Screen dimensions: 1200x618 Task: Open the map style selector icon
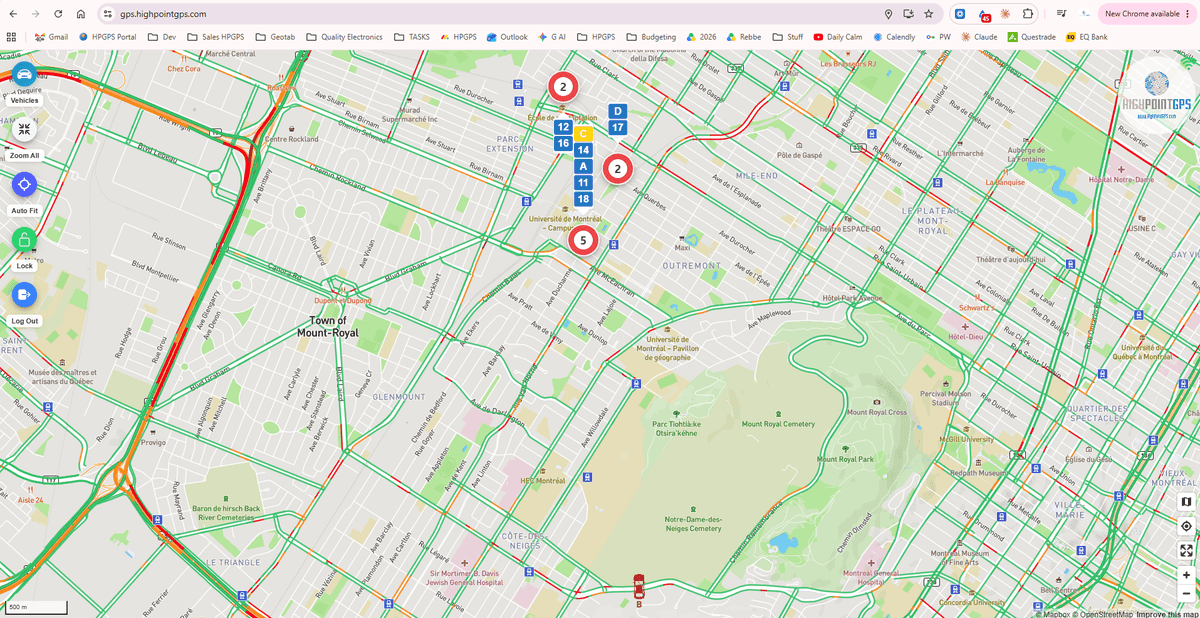[1186, 501]
